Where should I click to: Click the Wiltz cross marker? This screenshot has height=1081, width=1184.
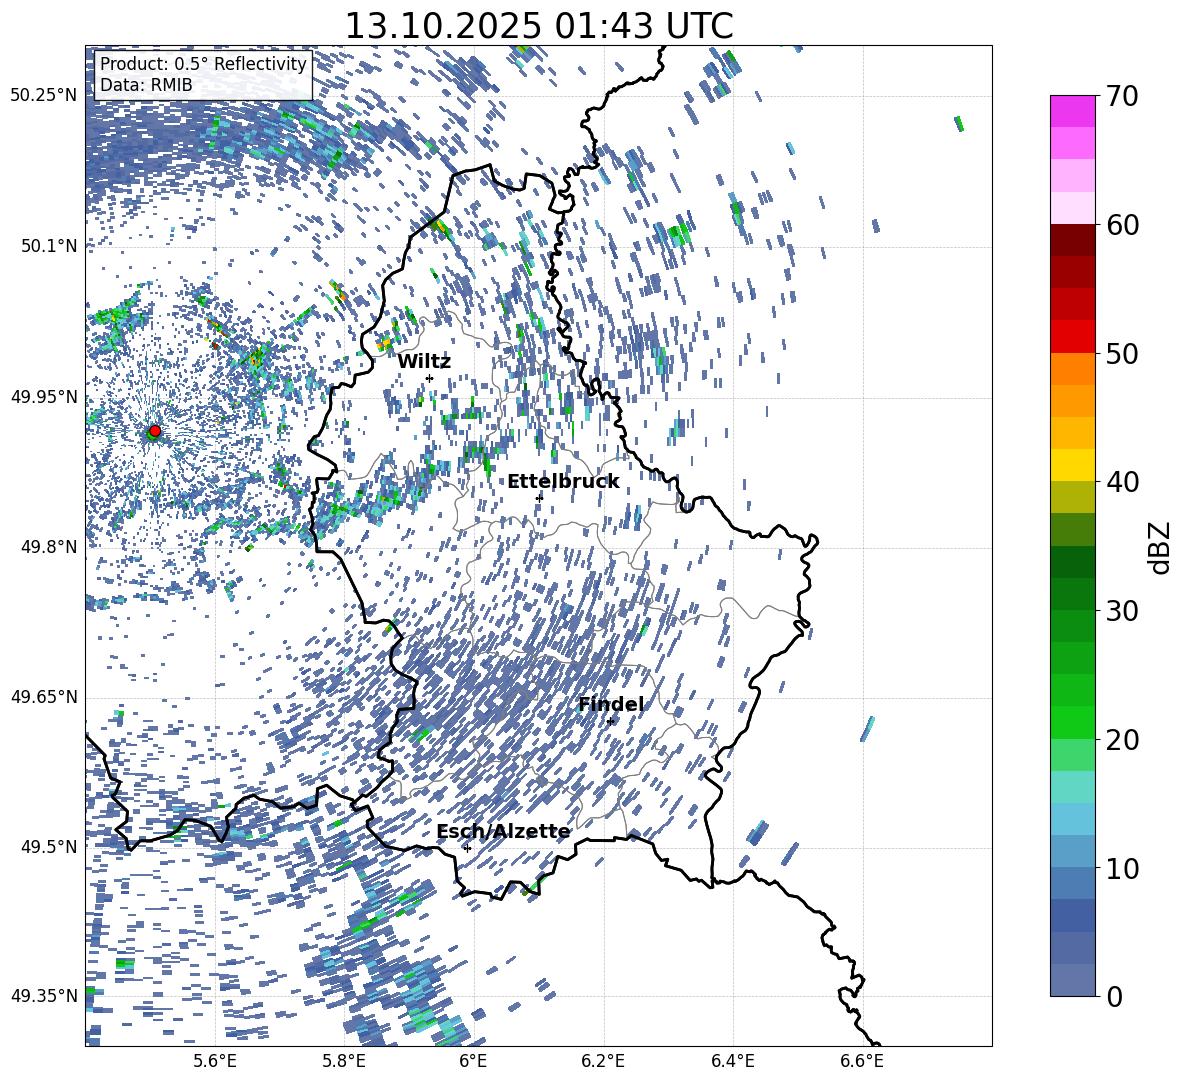pos(430,379)
